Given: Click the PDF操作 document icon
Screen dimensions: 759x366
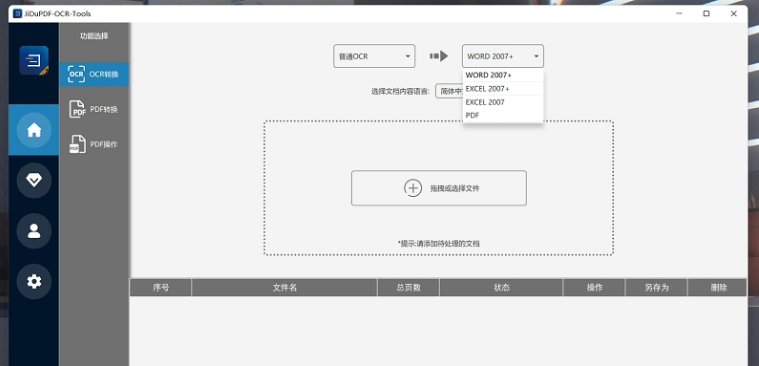Looking at the screenshot, I should (x=77, y=144).
